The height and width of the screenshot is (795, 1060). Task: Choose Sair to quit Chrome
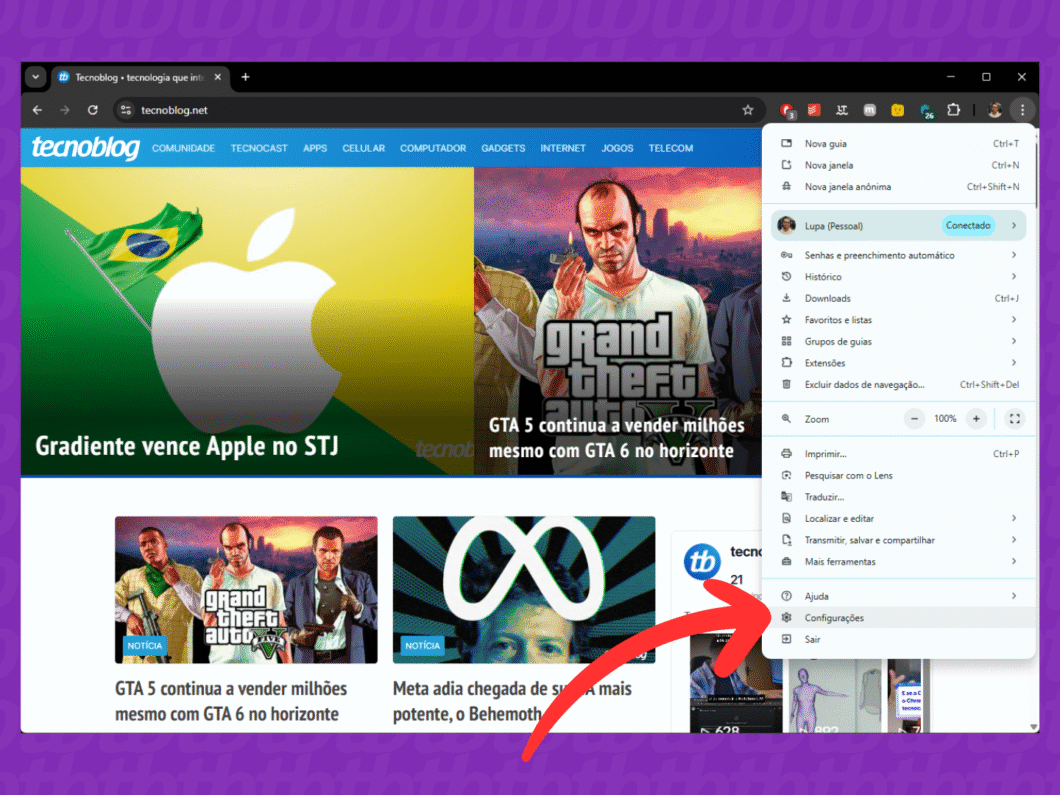(x=899, y=640)
